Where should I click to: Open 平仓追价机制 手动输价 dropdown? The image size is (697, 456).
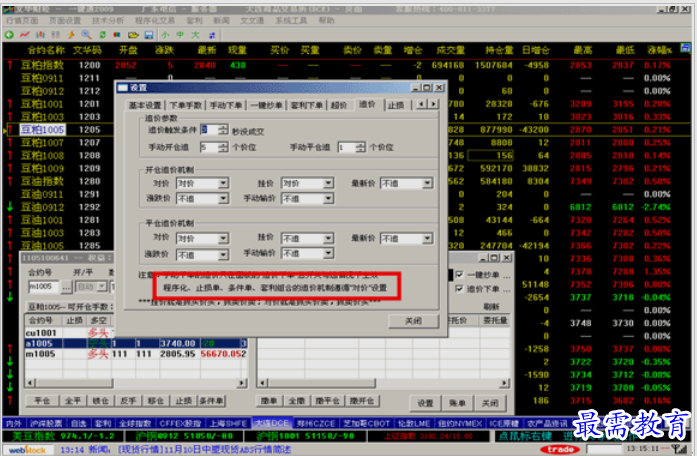pyautogui.click(x=307, y=253)
